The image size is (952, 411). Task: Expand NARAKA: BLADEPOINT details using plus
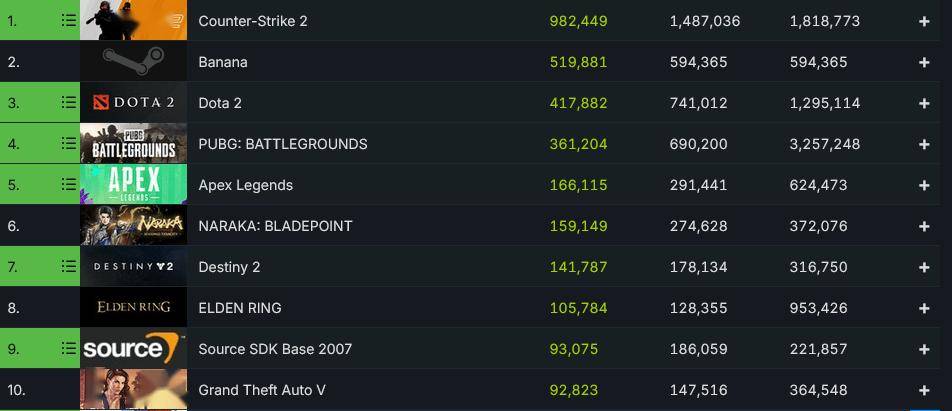[x=924, y=226]
